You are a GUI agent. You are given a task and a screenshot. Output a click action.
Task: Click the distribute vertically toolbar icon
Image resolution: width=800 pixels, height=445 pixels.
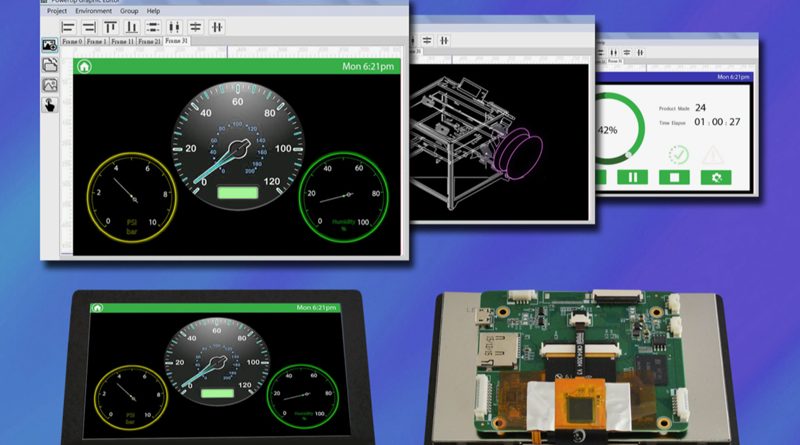point(153,27)
